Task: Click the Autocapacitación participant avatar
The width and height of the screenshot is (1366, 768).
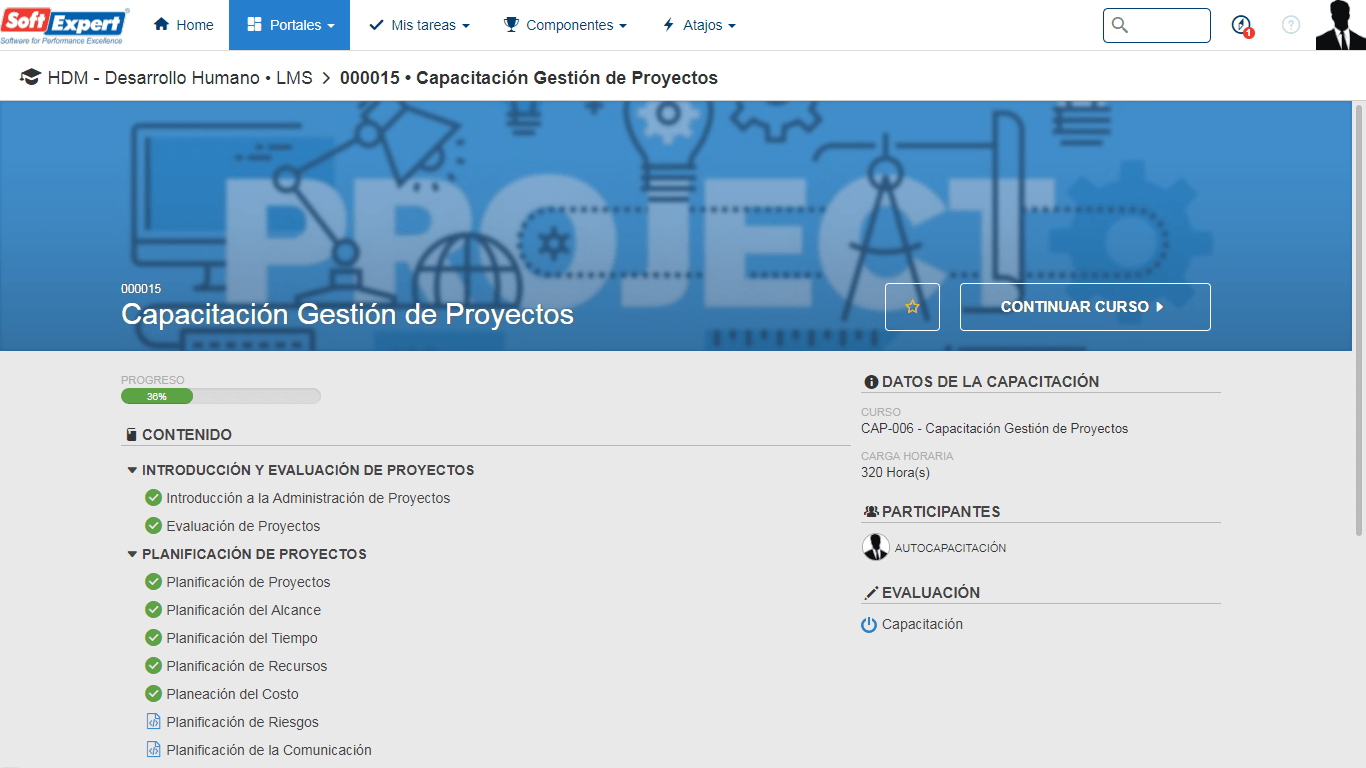Action: point(876,547)
